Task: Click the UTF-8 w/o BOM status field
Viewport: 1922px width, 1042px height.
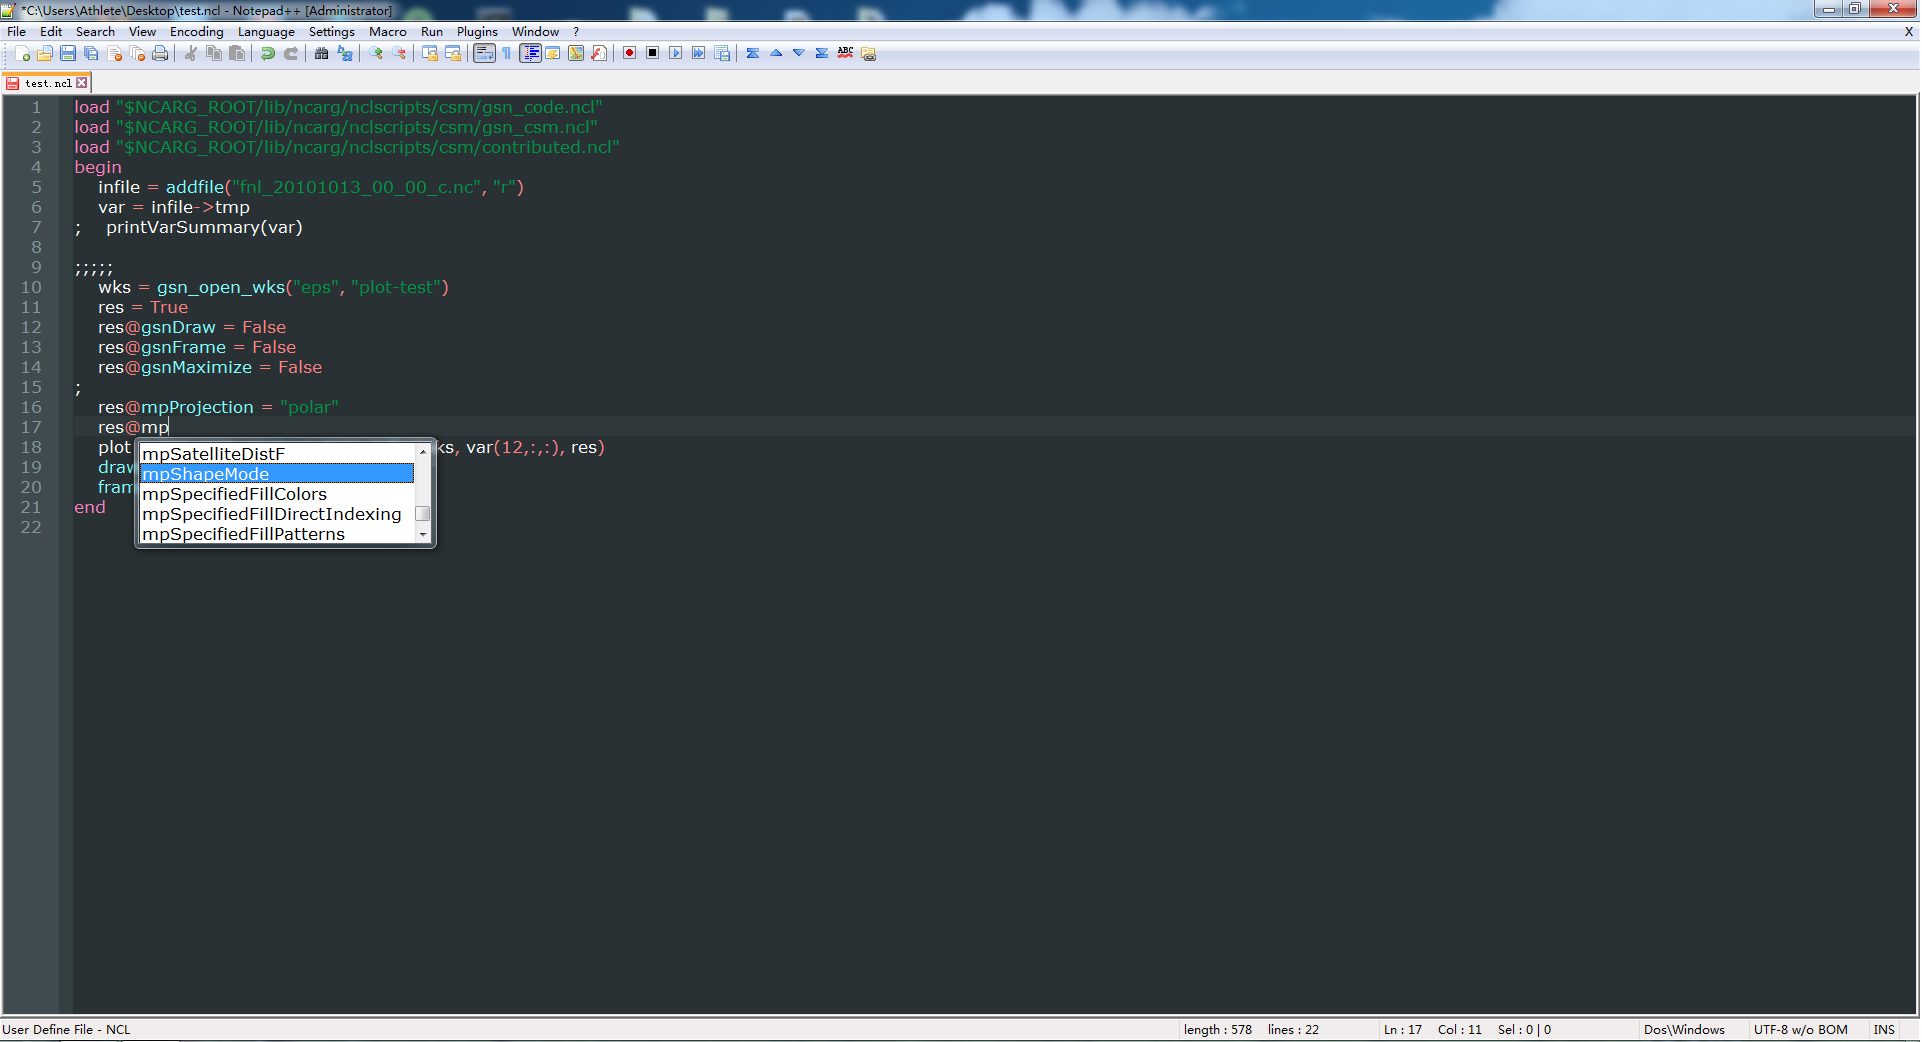Action: click(x=1800, y=1029)
